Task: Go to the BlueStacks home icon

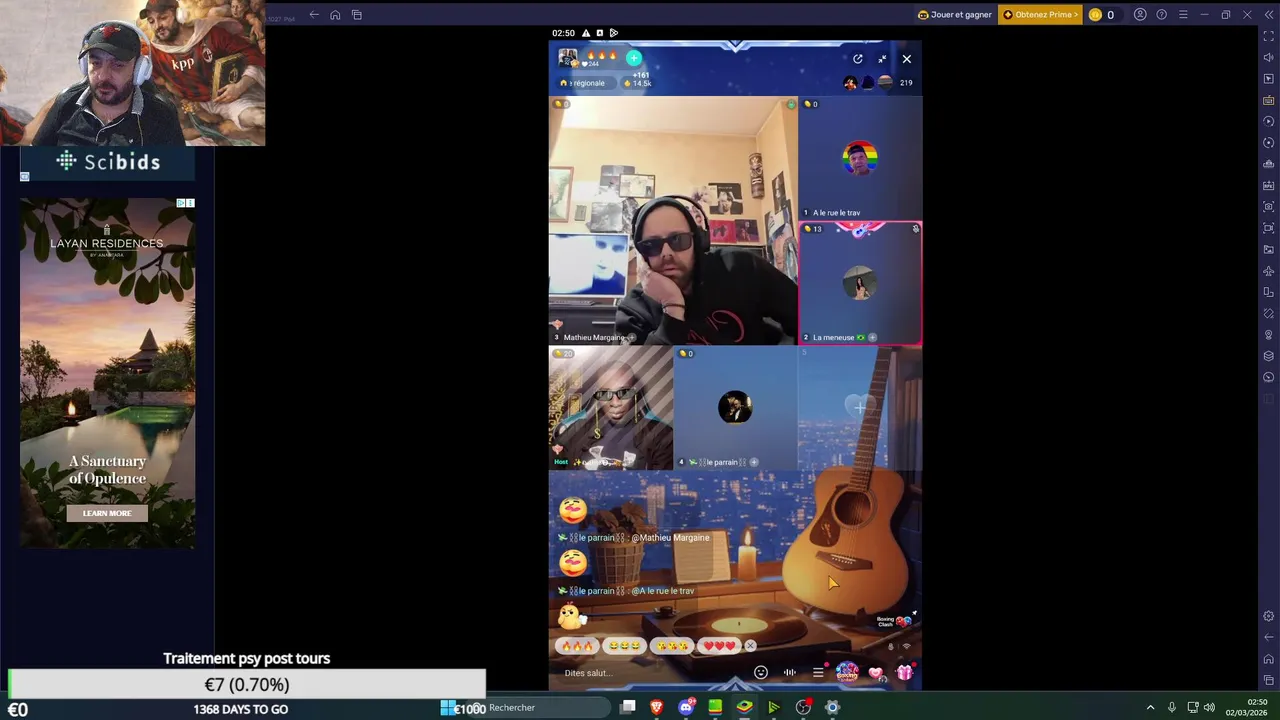Action: pyautogui.click(x=335, y=15)
